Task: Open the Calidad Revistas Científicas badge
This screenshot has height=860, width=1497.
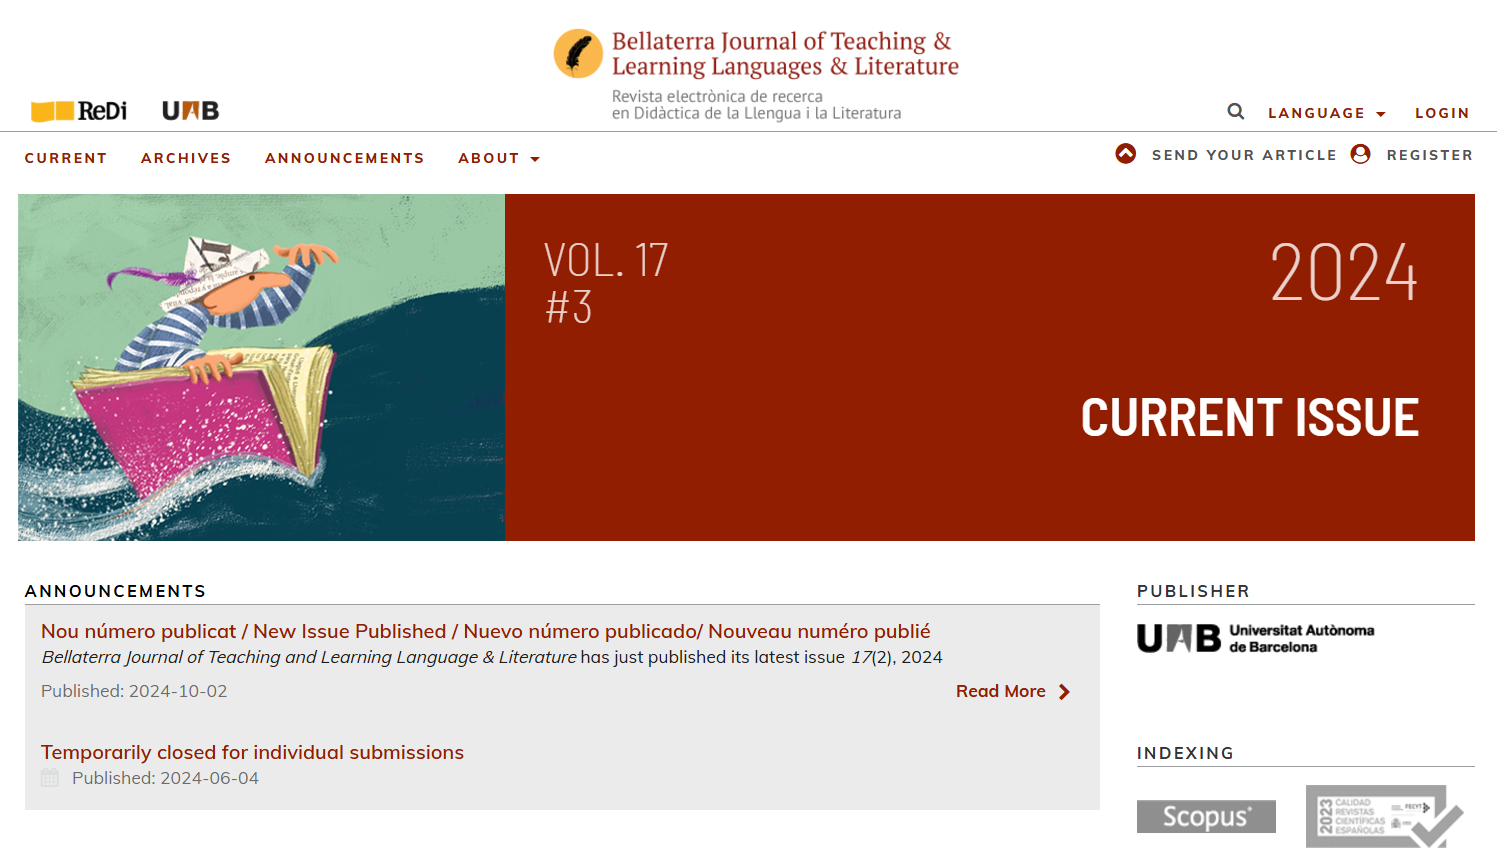Action: pyautogui.click(x=1384, y=816)
